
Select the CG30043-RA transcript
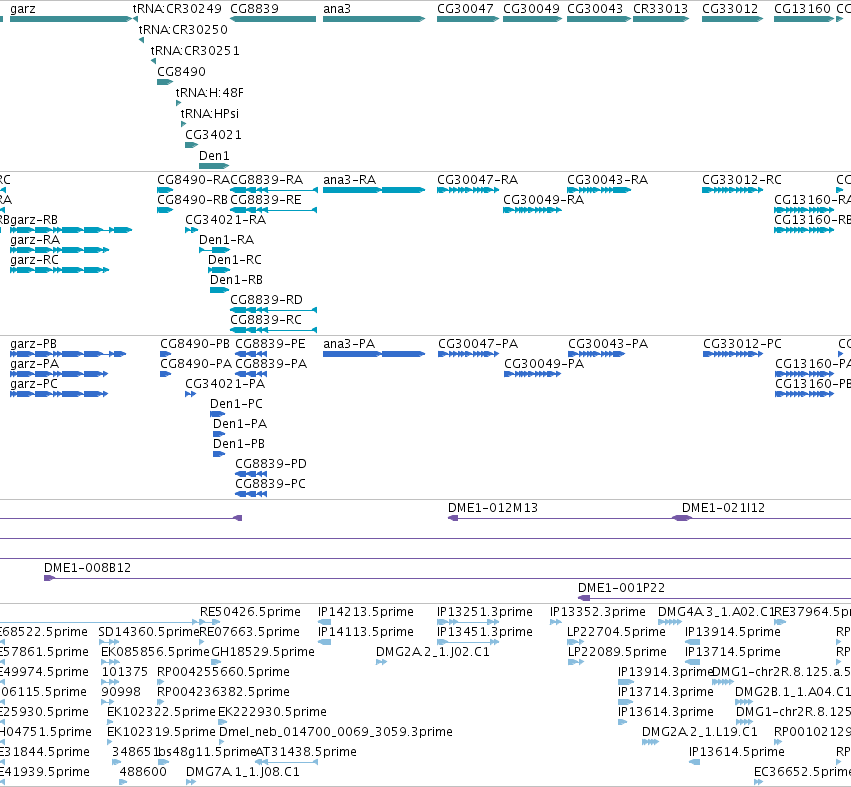tap(599, 190)
